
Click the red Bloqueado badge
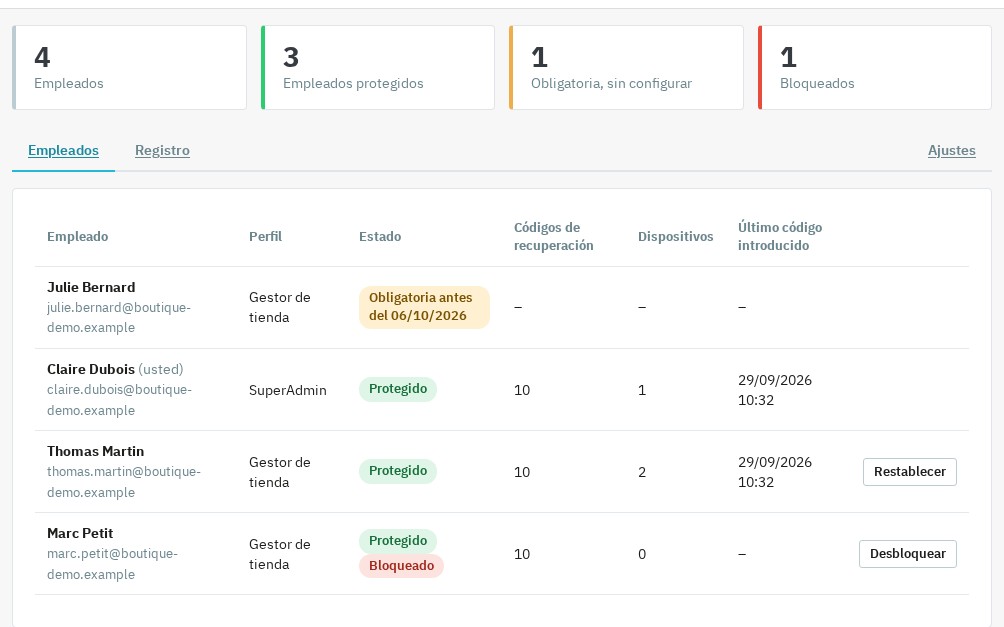[401, 566]
